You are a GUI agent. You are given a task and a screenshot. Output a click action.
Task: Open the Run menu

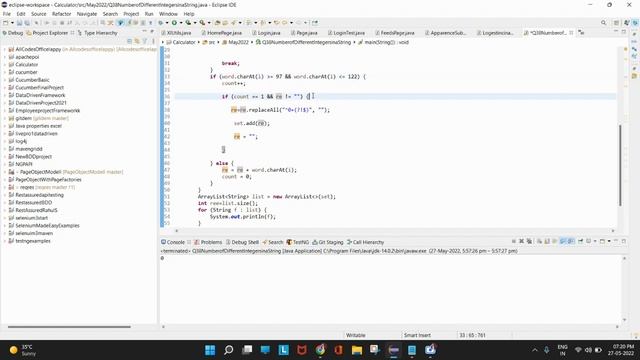coord(149,14)
